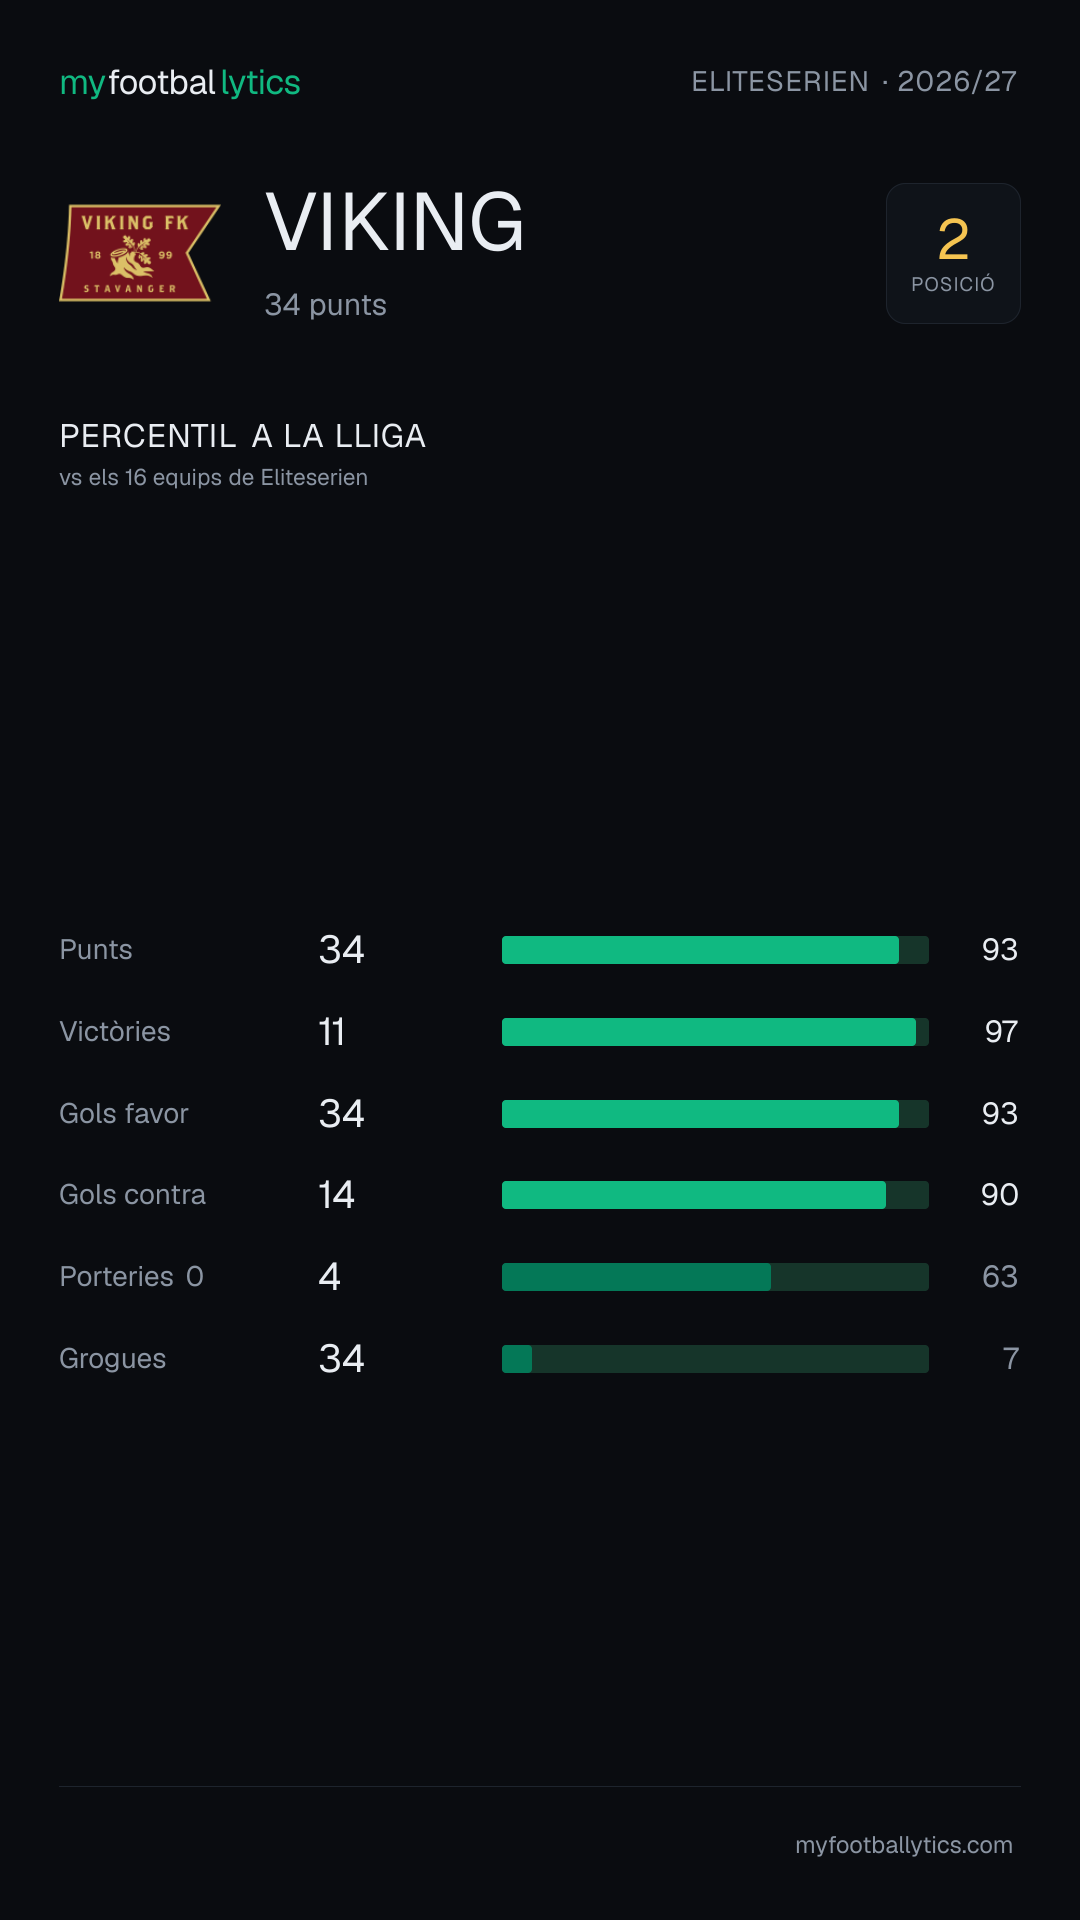Open the myfootballytics logo

coord(180,82)
